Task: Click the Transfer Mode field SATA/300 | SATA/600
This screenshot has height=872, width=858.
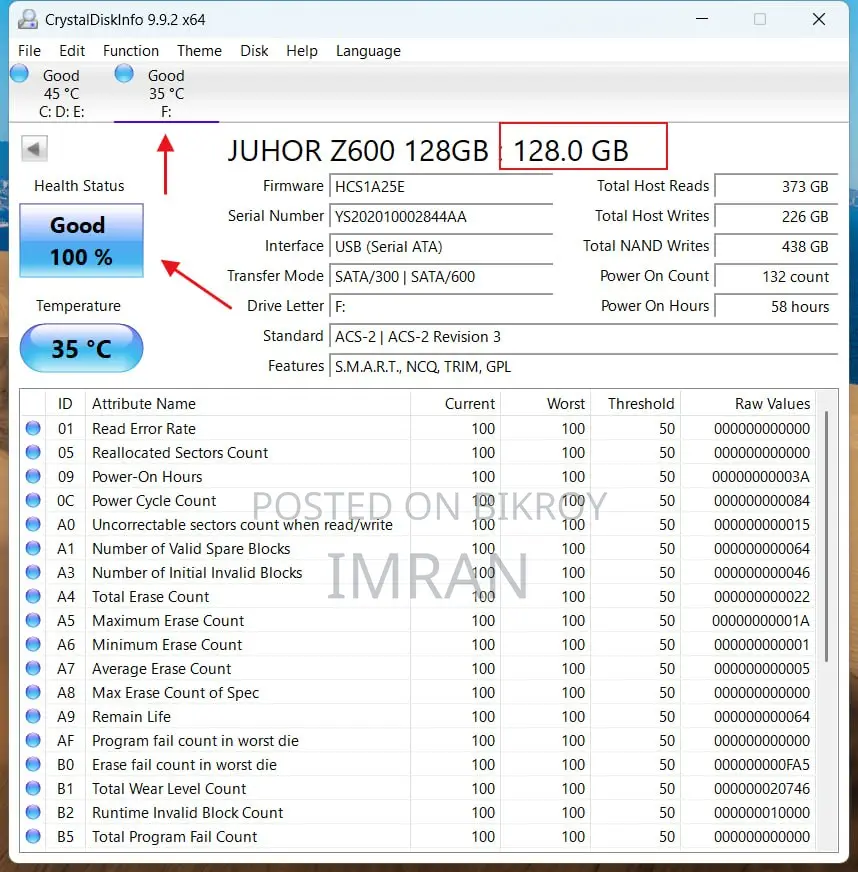Action: (441, 276)
